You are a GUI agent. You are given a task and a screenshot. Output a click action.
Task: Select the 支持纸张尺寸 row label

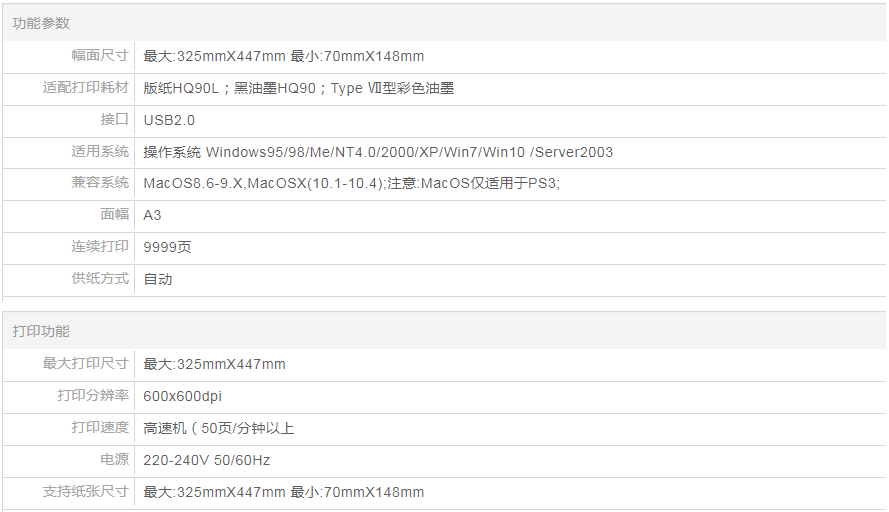pos(86,492)
